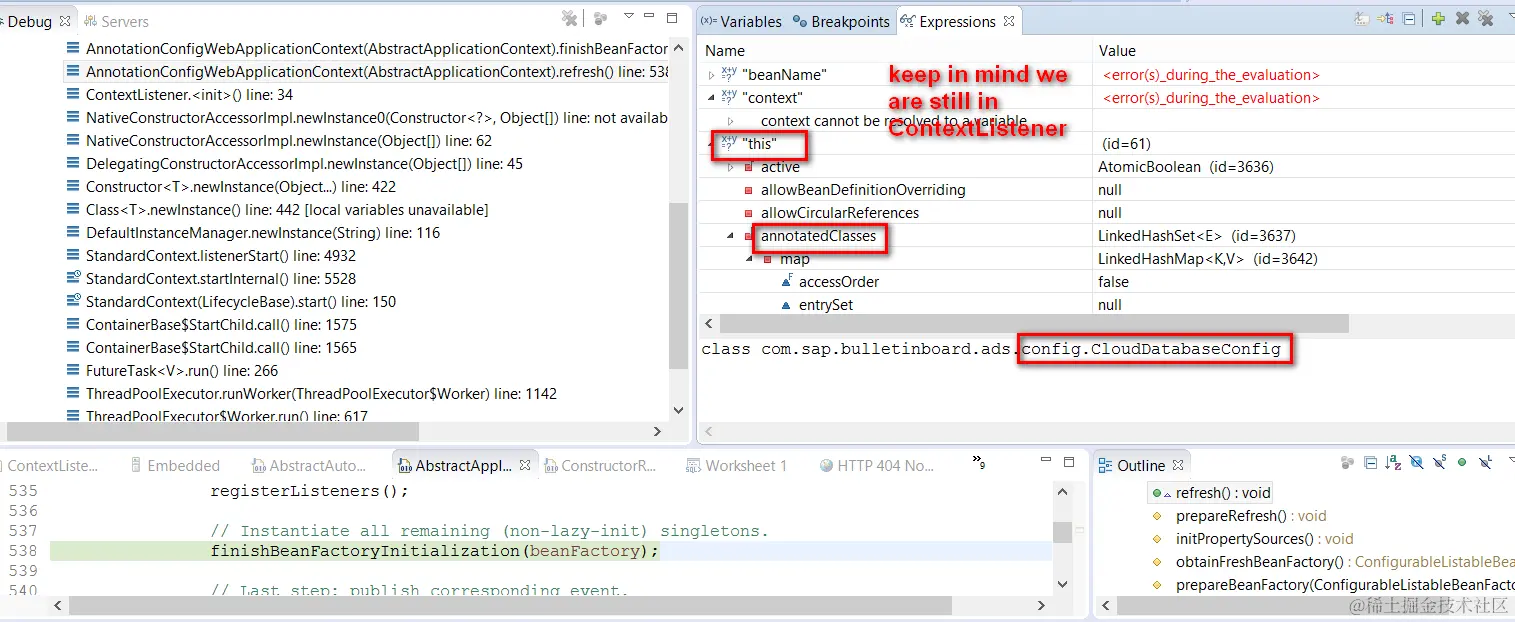
Task: Click Expressions tree horizontal scrollbar thumb
Action: (x=1034, y=324)
